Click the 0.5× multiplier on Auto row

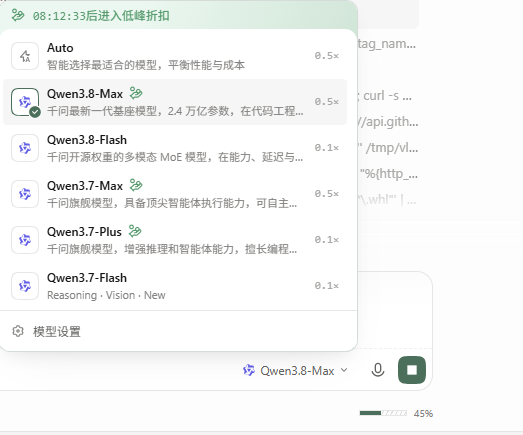point(327,56)
